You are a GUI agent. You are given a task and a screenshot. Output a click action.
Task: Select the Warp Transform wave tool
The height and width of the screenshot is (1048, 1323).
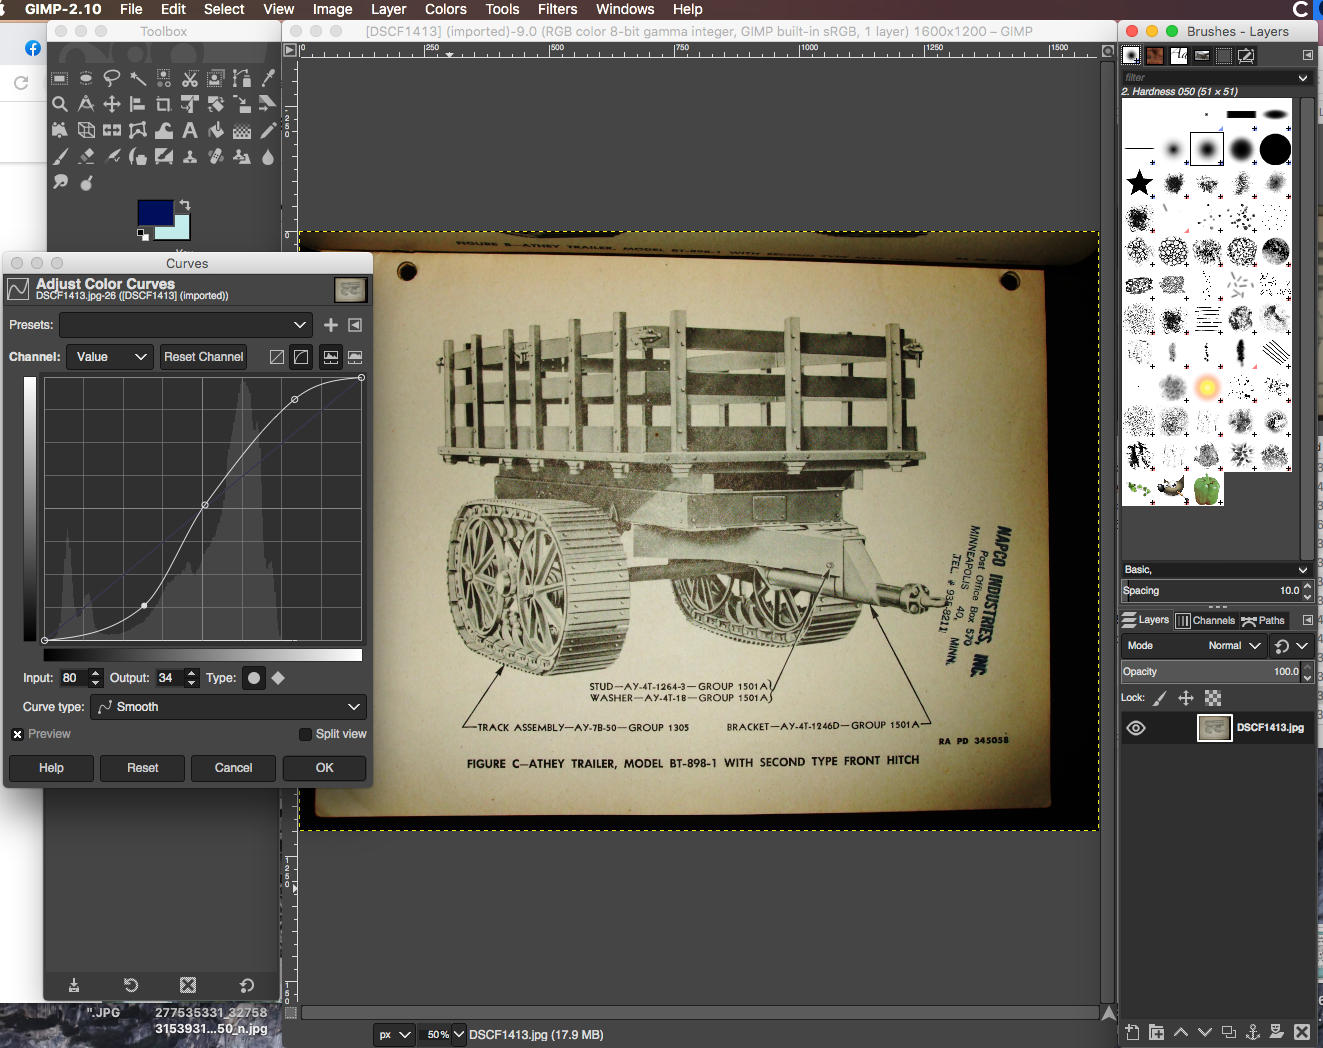point(164,130)
